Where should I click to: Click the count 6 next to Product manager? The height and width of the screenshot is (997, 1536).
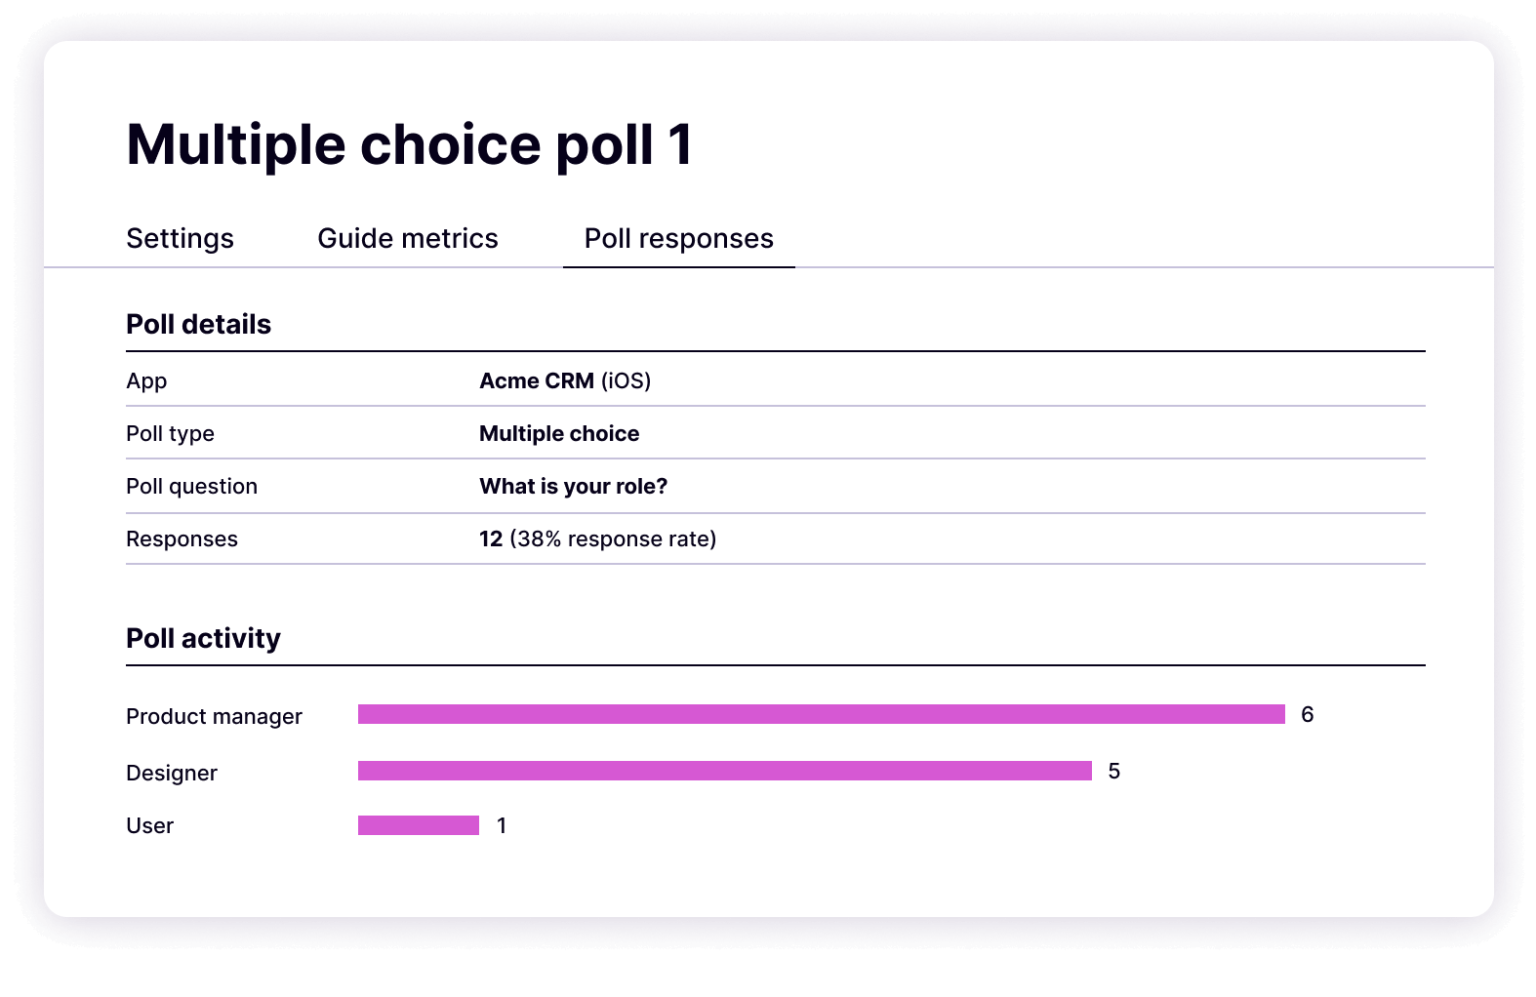coord(1308,714)
